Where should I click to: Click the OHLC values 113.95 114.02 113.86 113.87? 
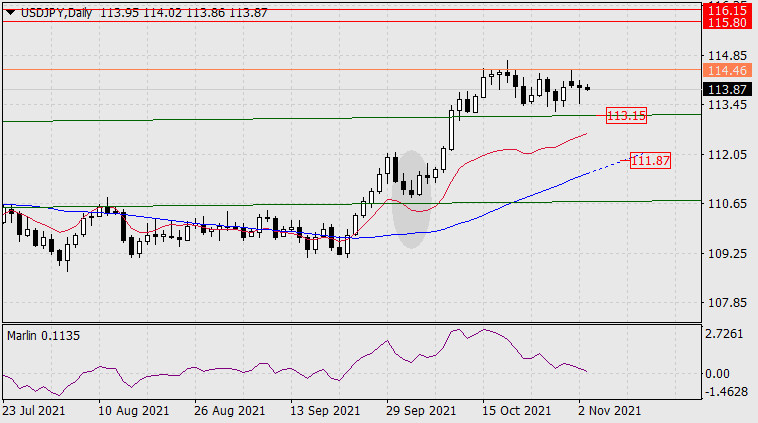click(x=183, y=13)
